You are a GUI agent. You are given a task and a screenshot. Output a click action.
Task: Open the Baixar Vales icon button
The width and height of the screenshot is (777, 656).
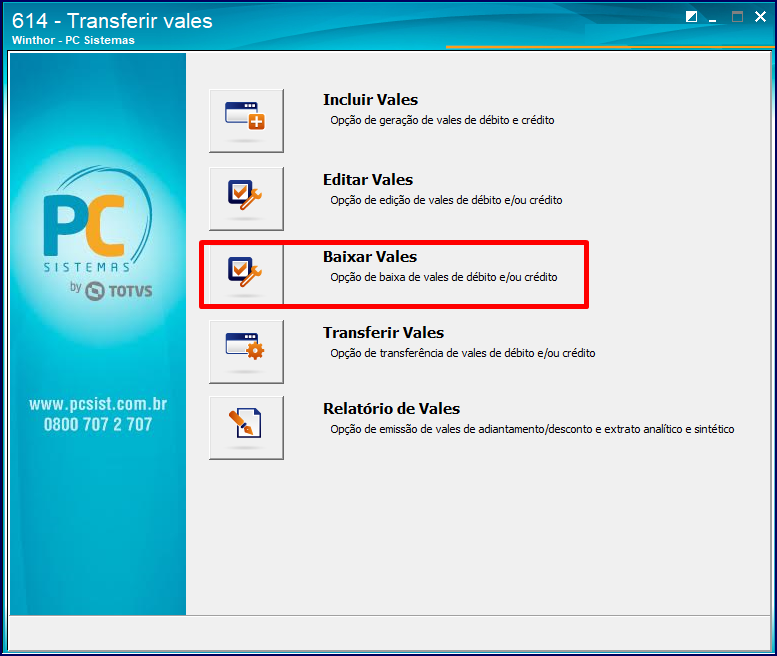point(246,274)
